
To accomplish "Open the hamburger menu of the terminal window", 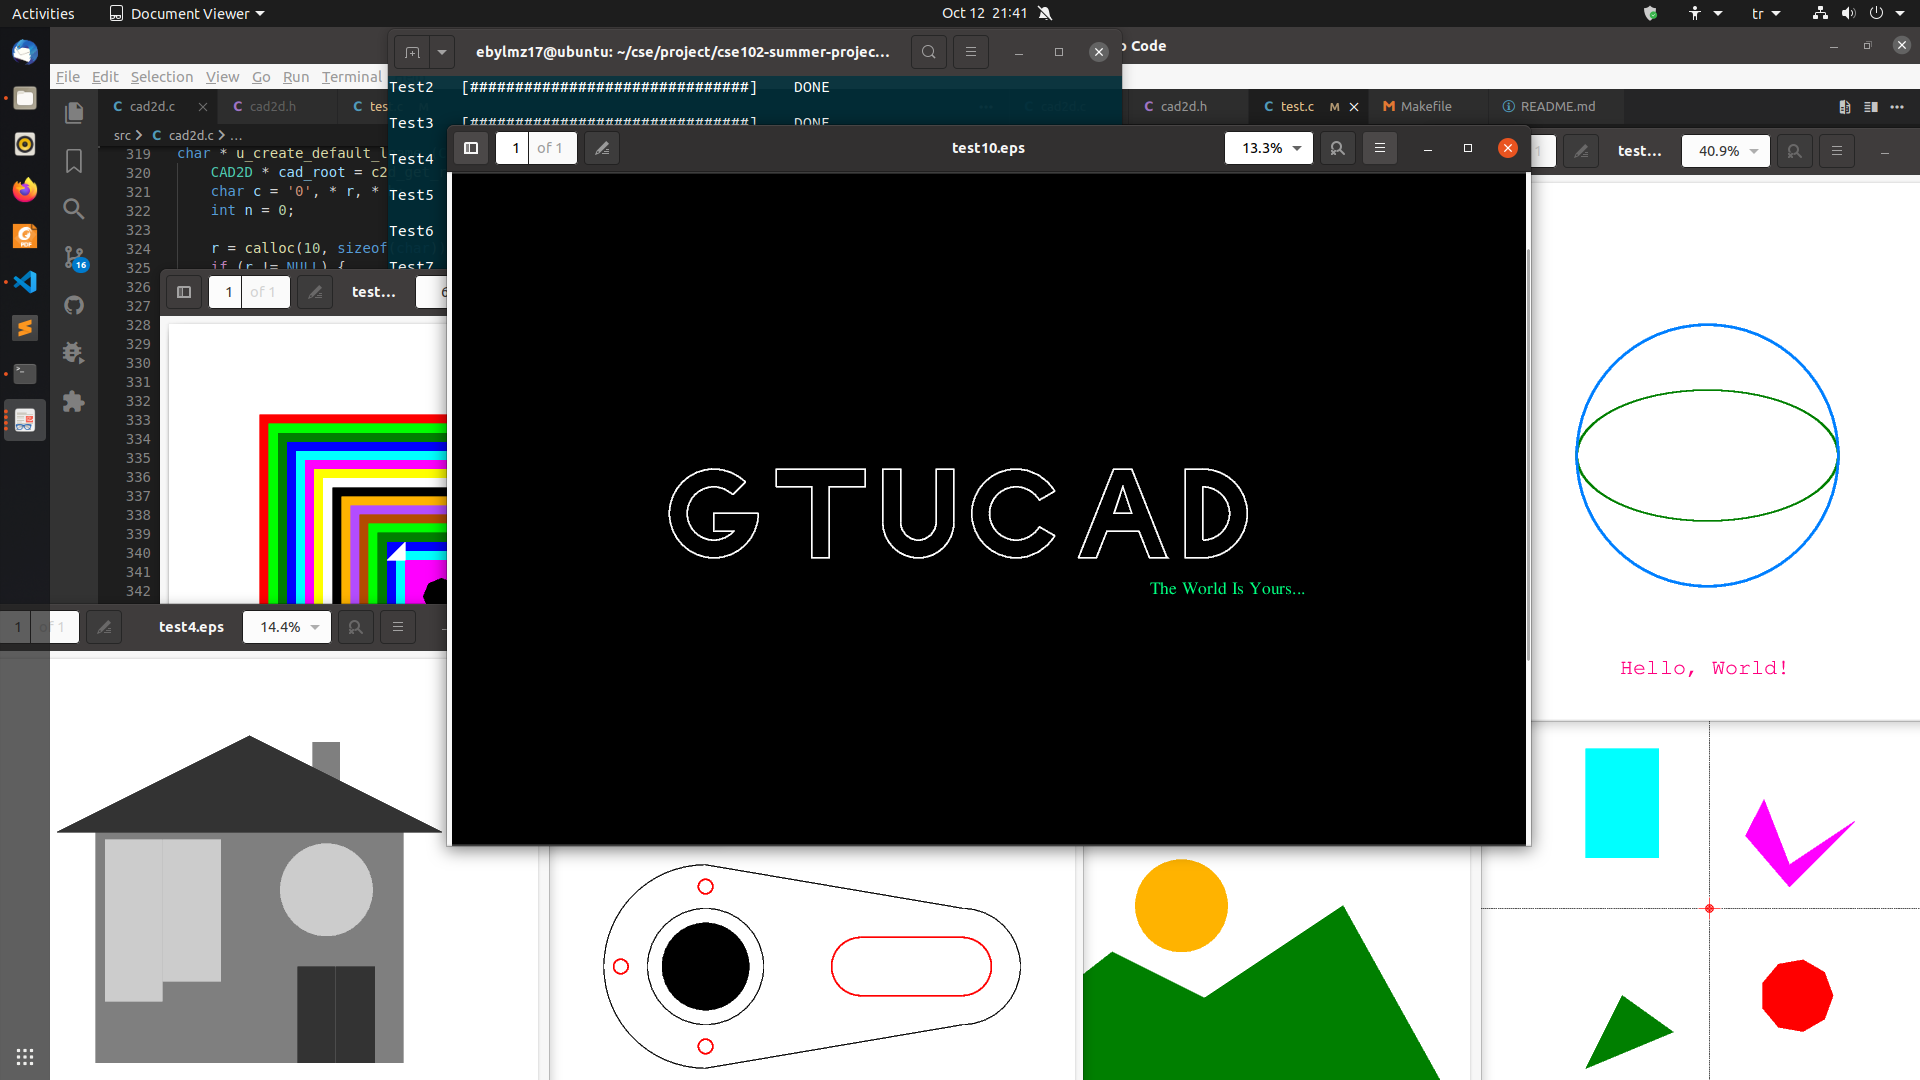I will coord(970,51).
